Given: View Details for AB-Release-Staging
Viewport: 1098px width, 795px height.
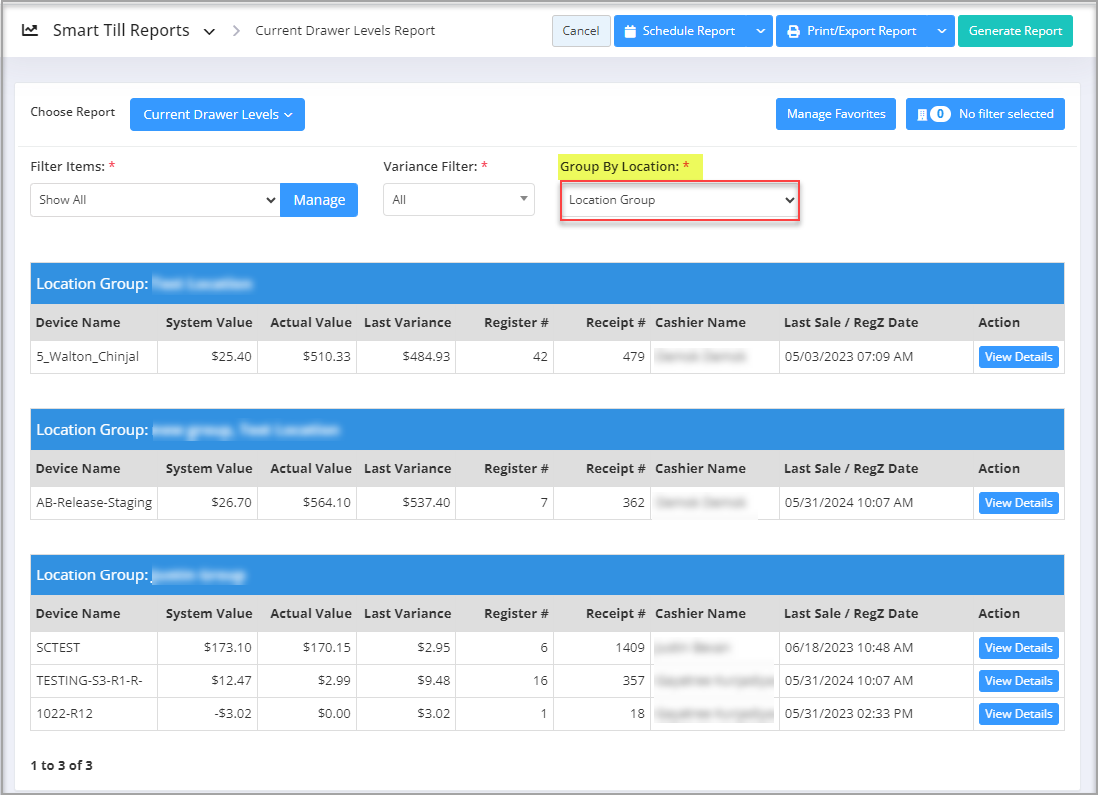Looking at the screenshot, I should (1018, 503).
